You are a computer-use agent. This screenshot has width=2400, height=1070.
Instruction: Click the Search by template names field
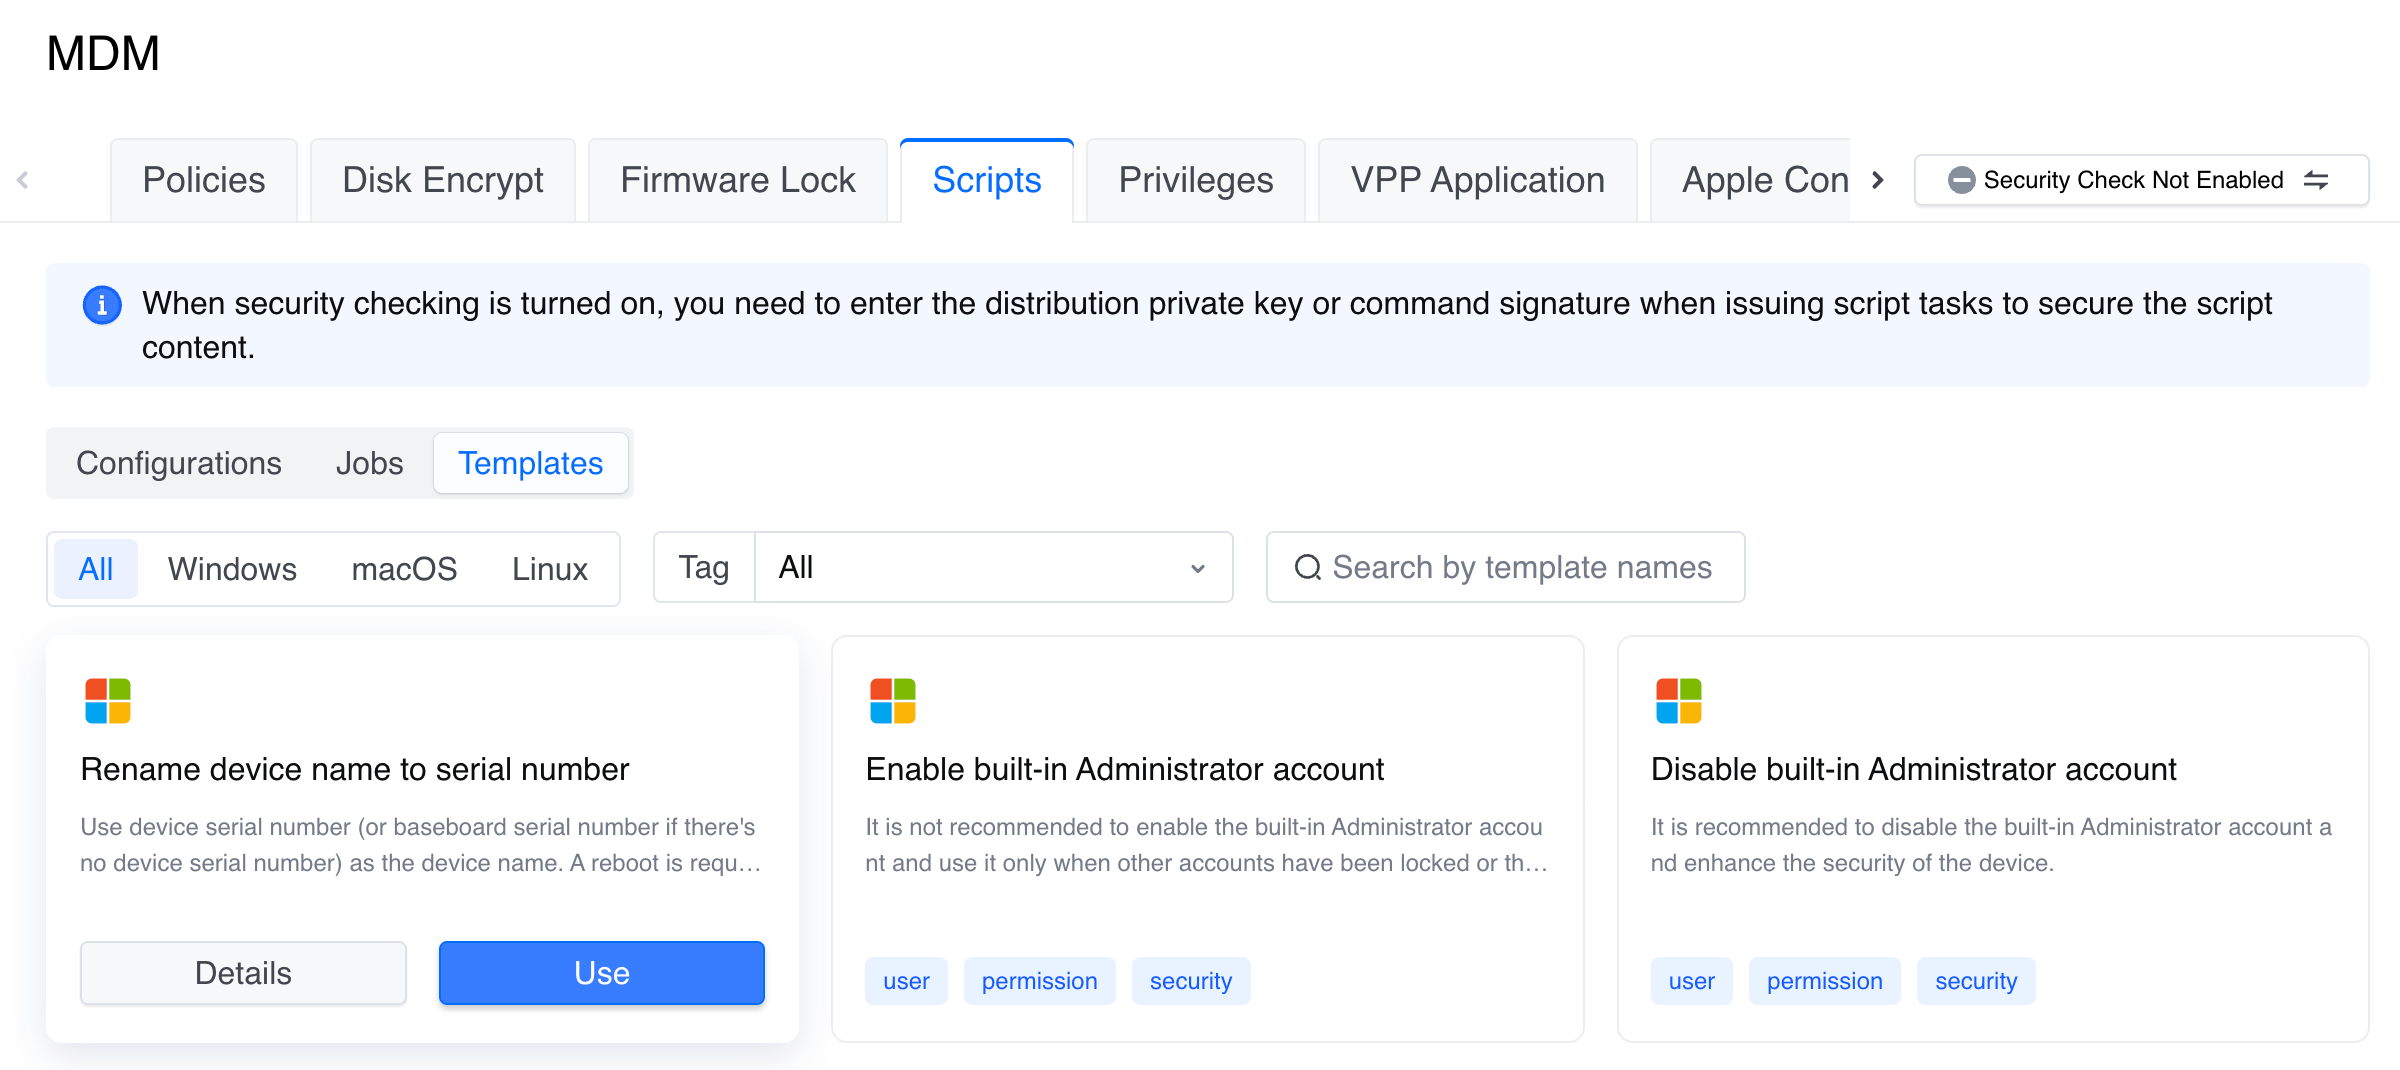coord(1522,568)
